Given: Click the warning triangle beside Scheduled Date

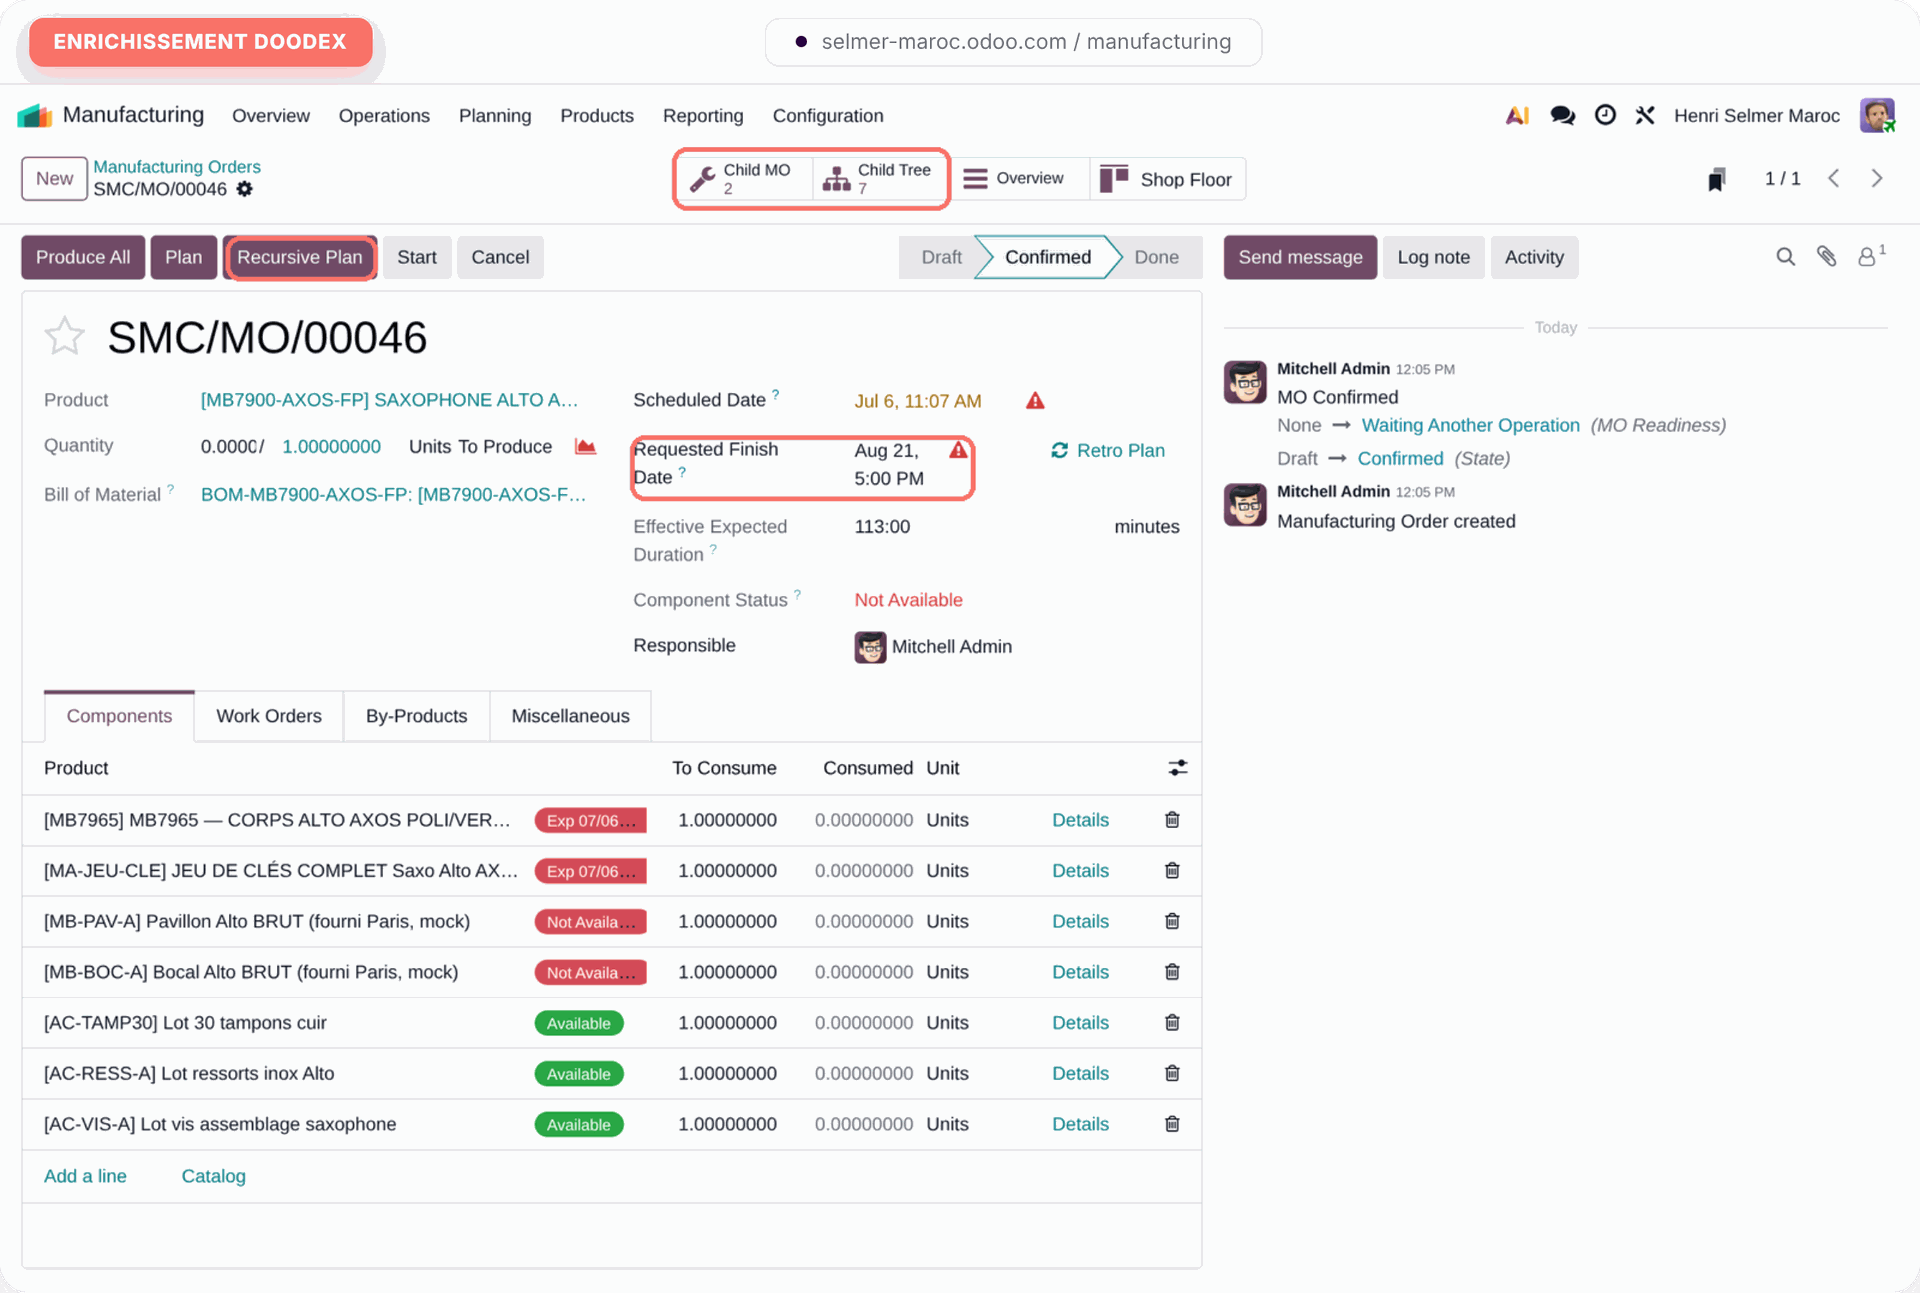Looking at the screenshot, I should (x=1035, y=401).
